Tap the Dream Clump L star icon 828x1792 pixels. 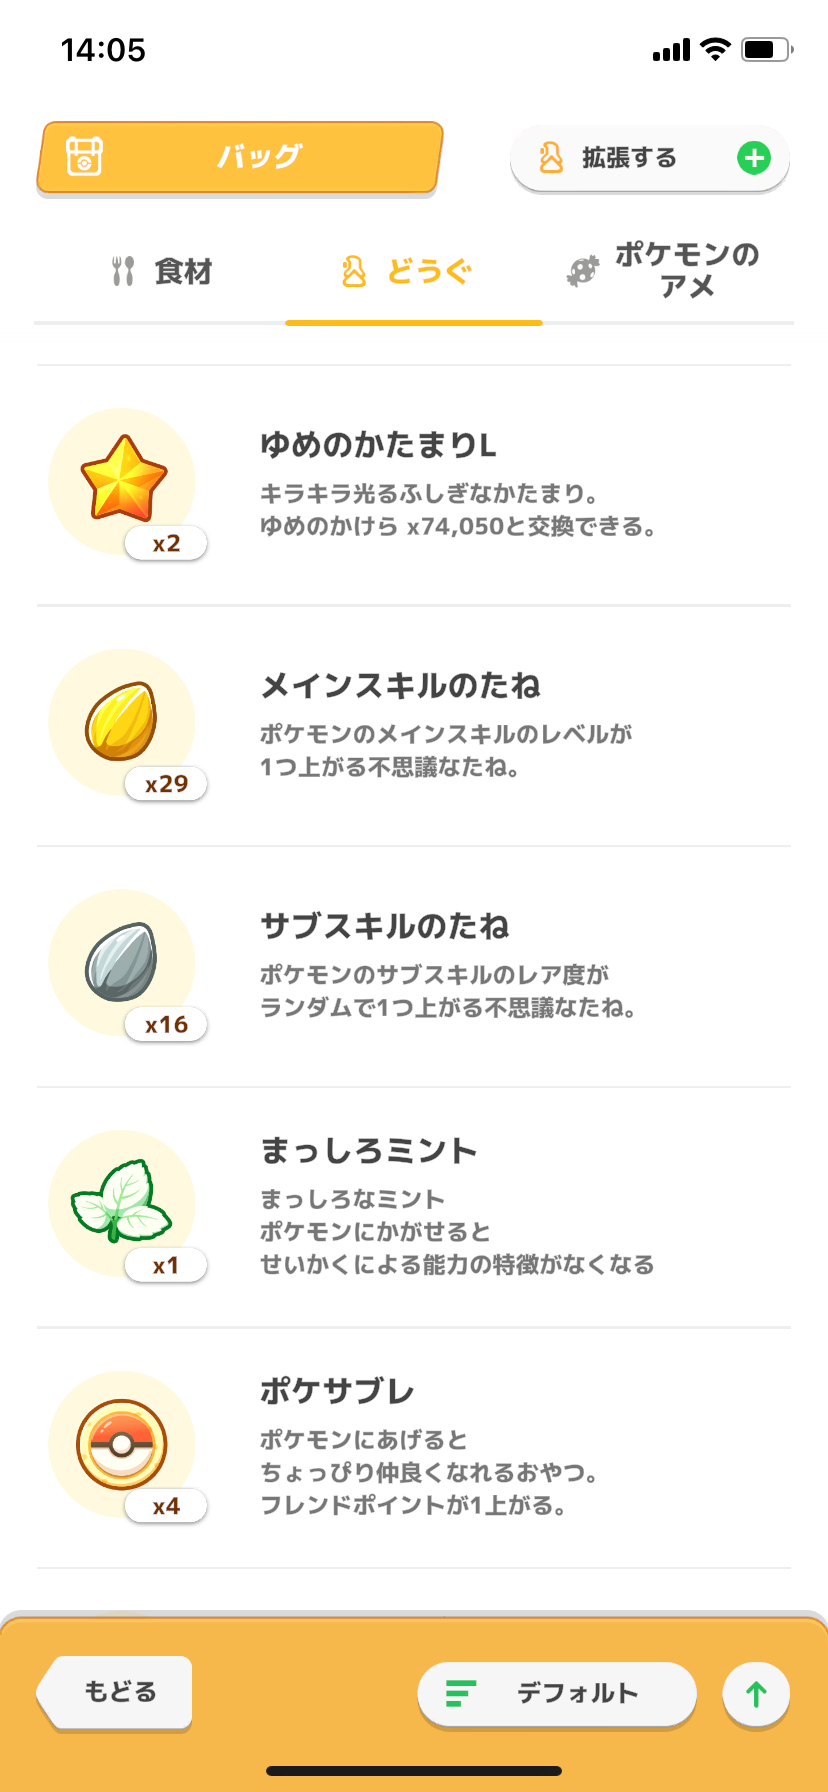122,478
